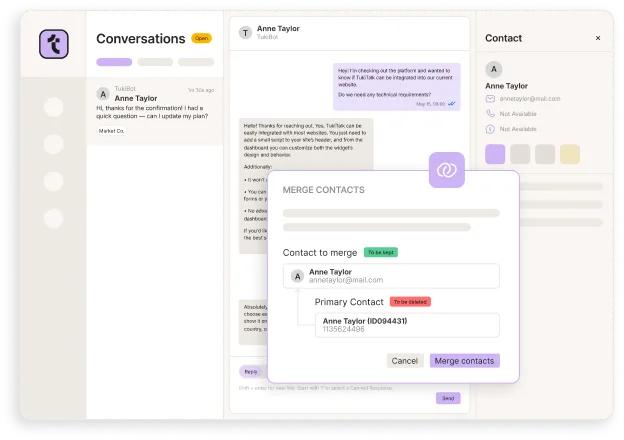Click the WhatsApp icon in Contact panel

click(490, 128)
